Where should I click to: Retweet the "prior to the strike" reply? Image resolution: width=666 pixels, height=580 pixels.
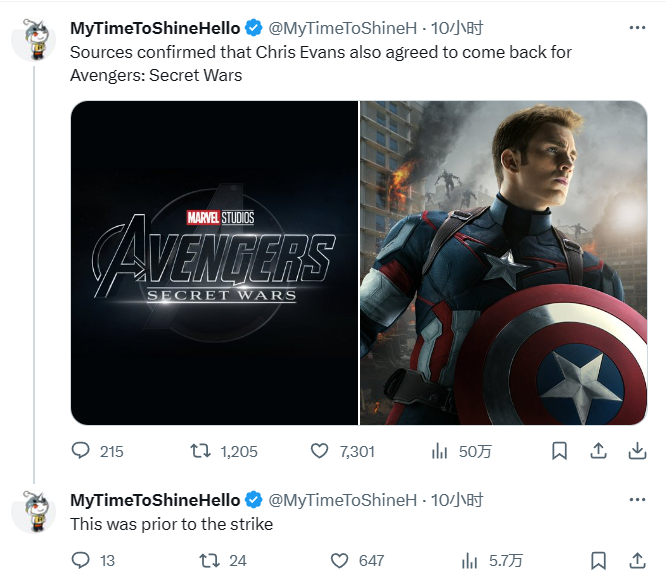point(210,560)
